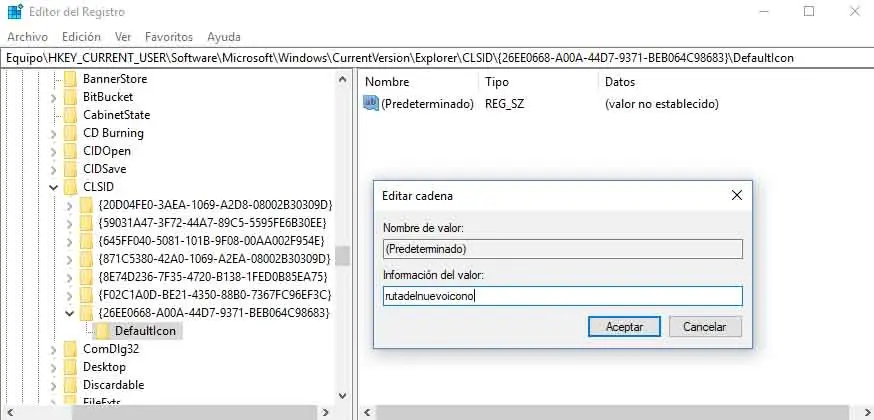Expand the Desktop key
The image size is (874, 420).
pyautogui.click(x=54, y=368)
